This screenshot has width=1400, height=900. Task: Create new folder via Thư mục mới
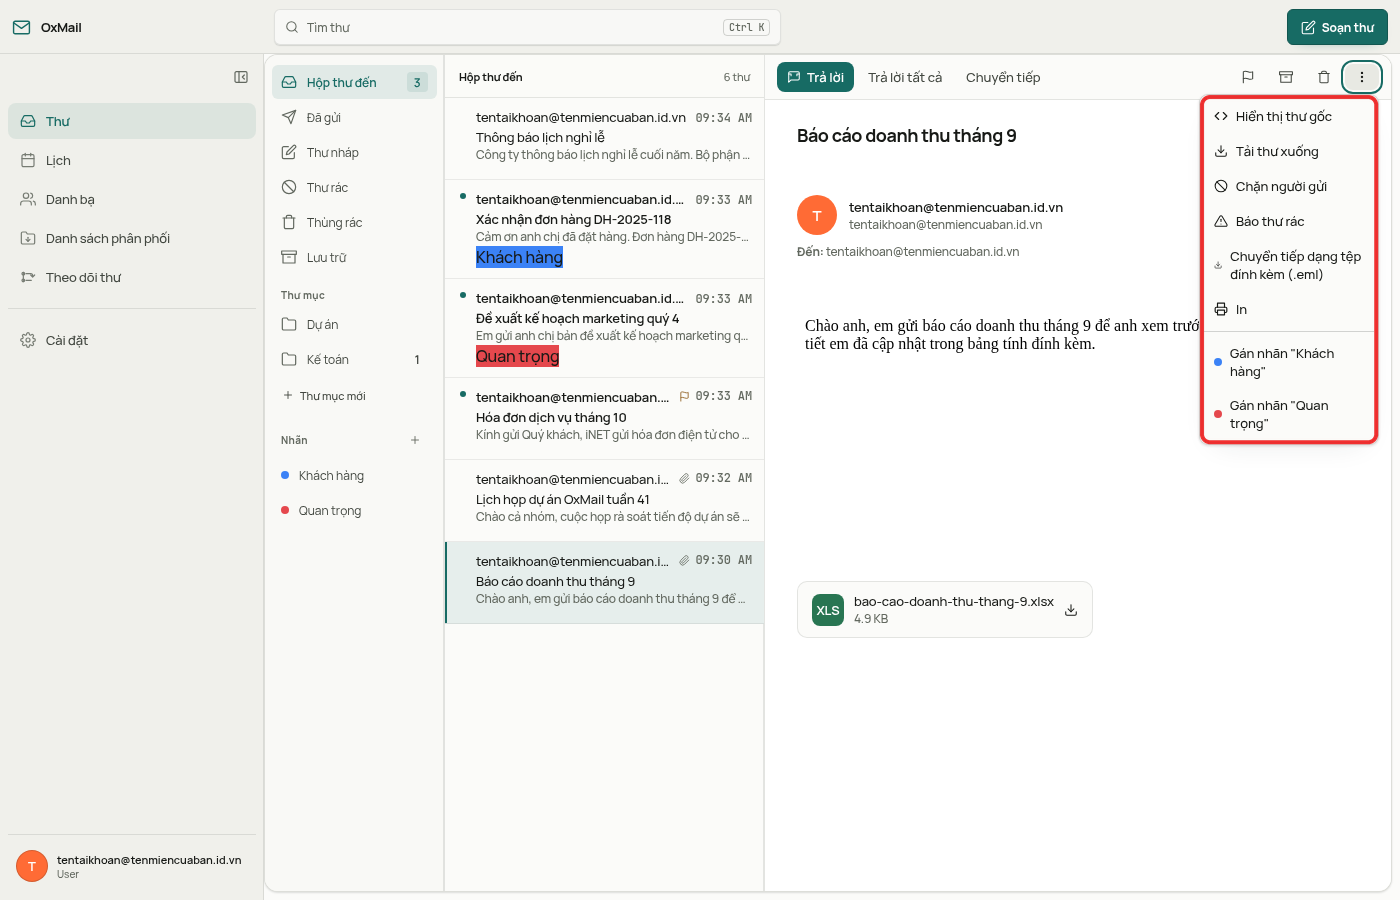324,396
